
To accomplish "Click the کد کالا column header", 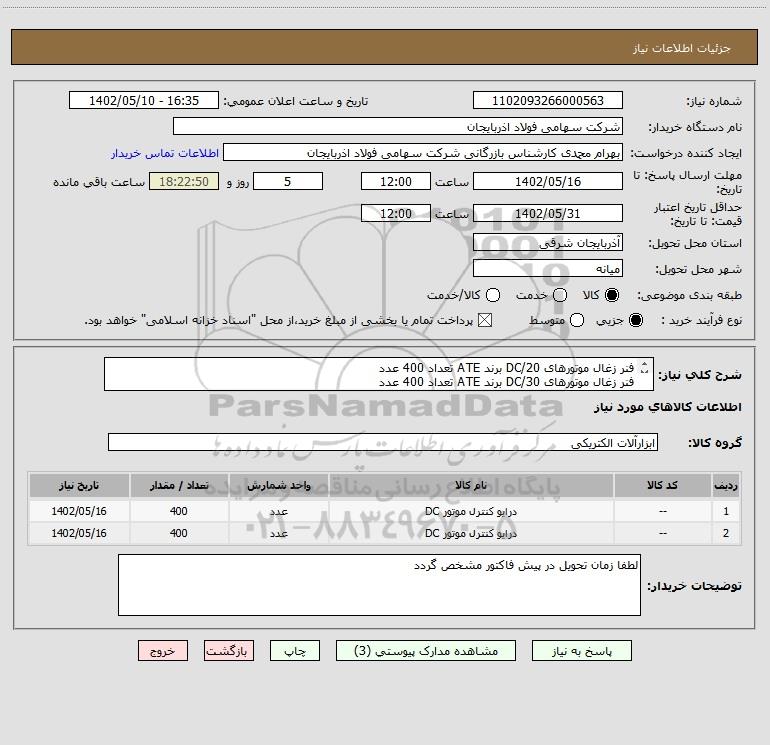I will coord(662,485).
